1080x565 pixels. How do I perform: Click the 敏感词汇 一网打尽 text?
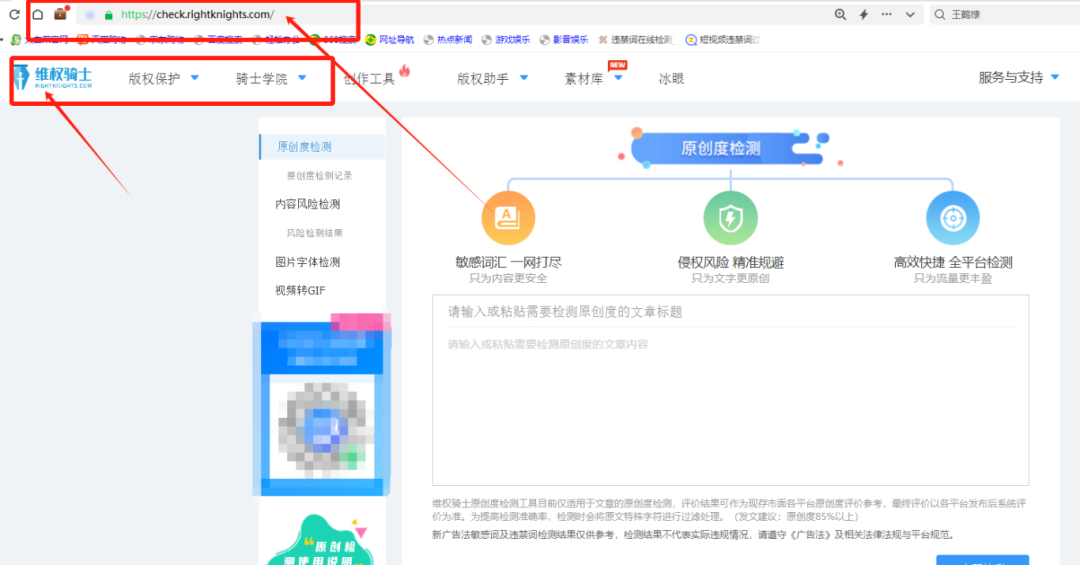(508, 263)
